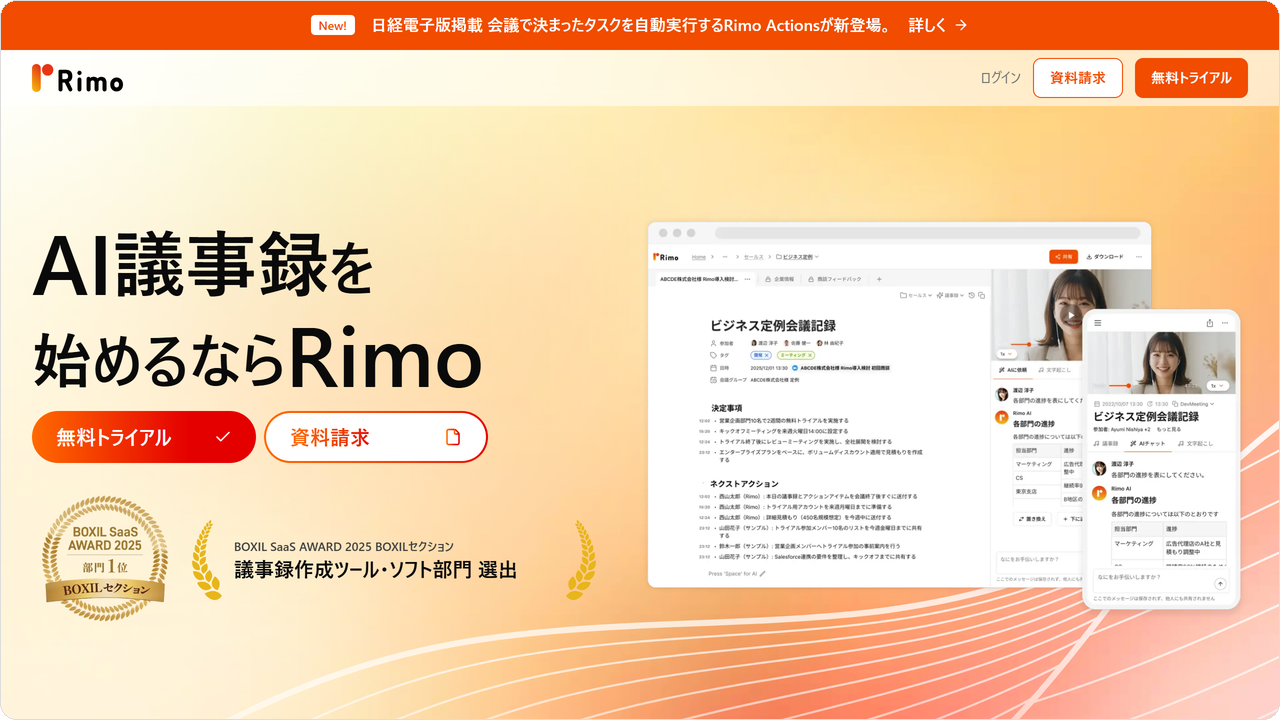Click the New! badge in the banner
This screenshot has width=1280, height=720.
[333, 26]
